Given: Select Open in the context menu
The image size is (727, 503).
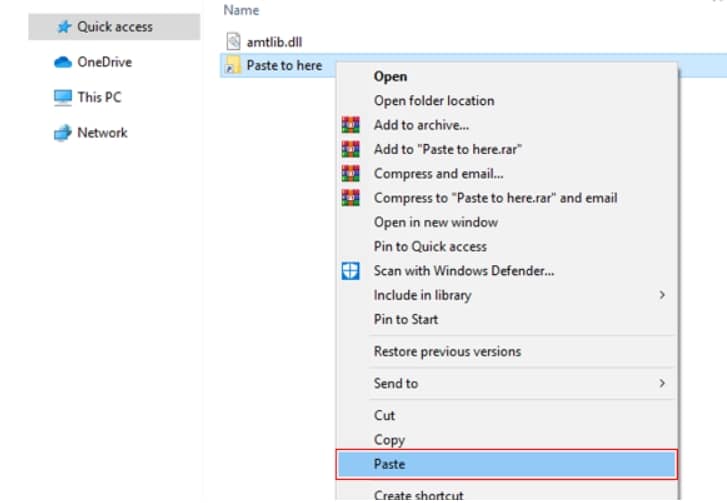Looking at the screenshot, I should point(390,76).
